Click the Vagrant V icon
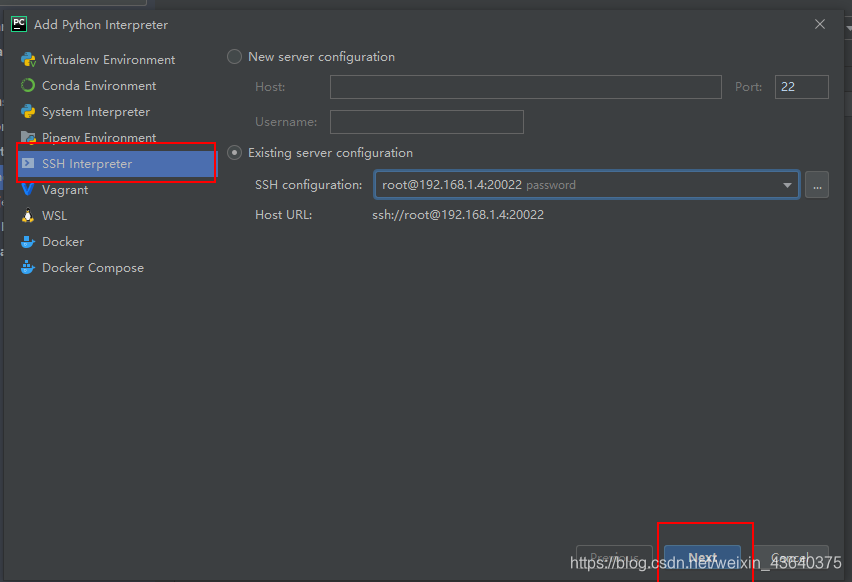 (28, 189)
